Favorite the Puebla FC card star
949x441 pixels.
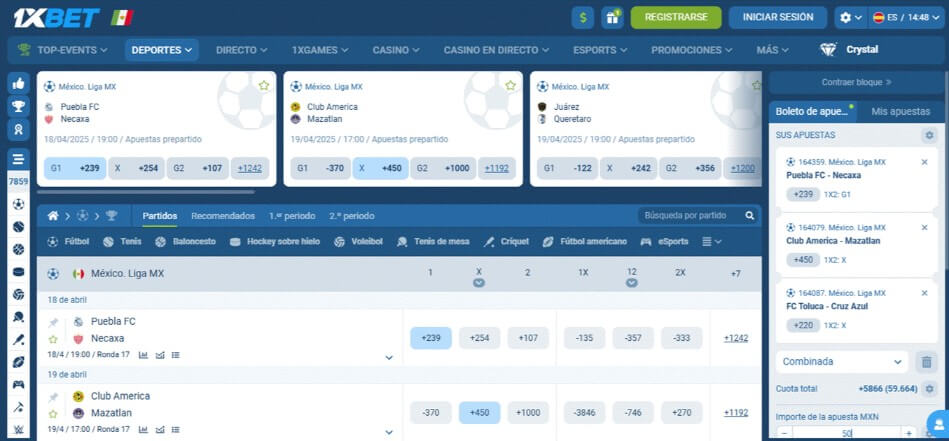tap(264, 86)
